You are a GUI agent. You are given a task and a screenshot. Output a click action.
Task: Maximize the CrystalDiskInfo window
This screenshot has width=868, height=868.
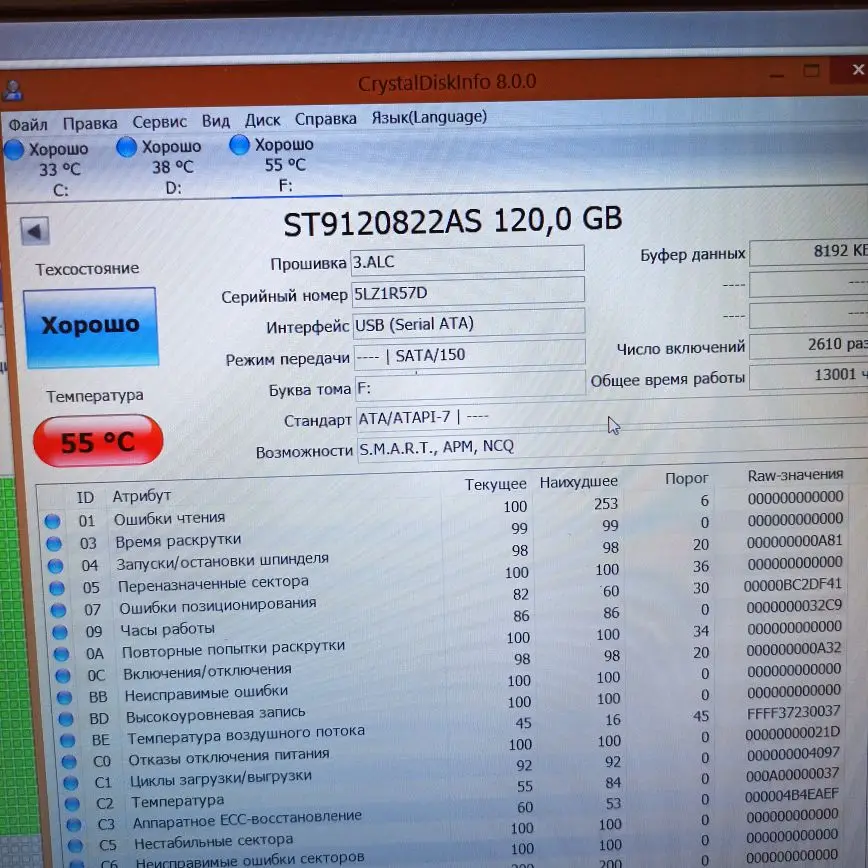tap(812, 71)
